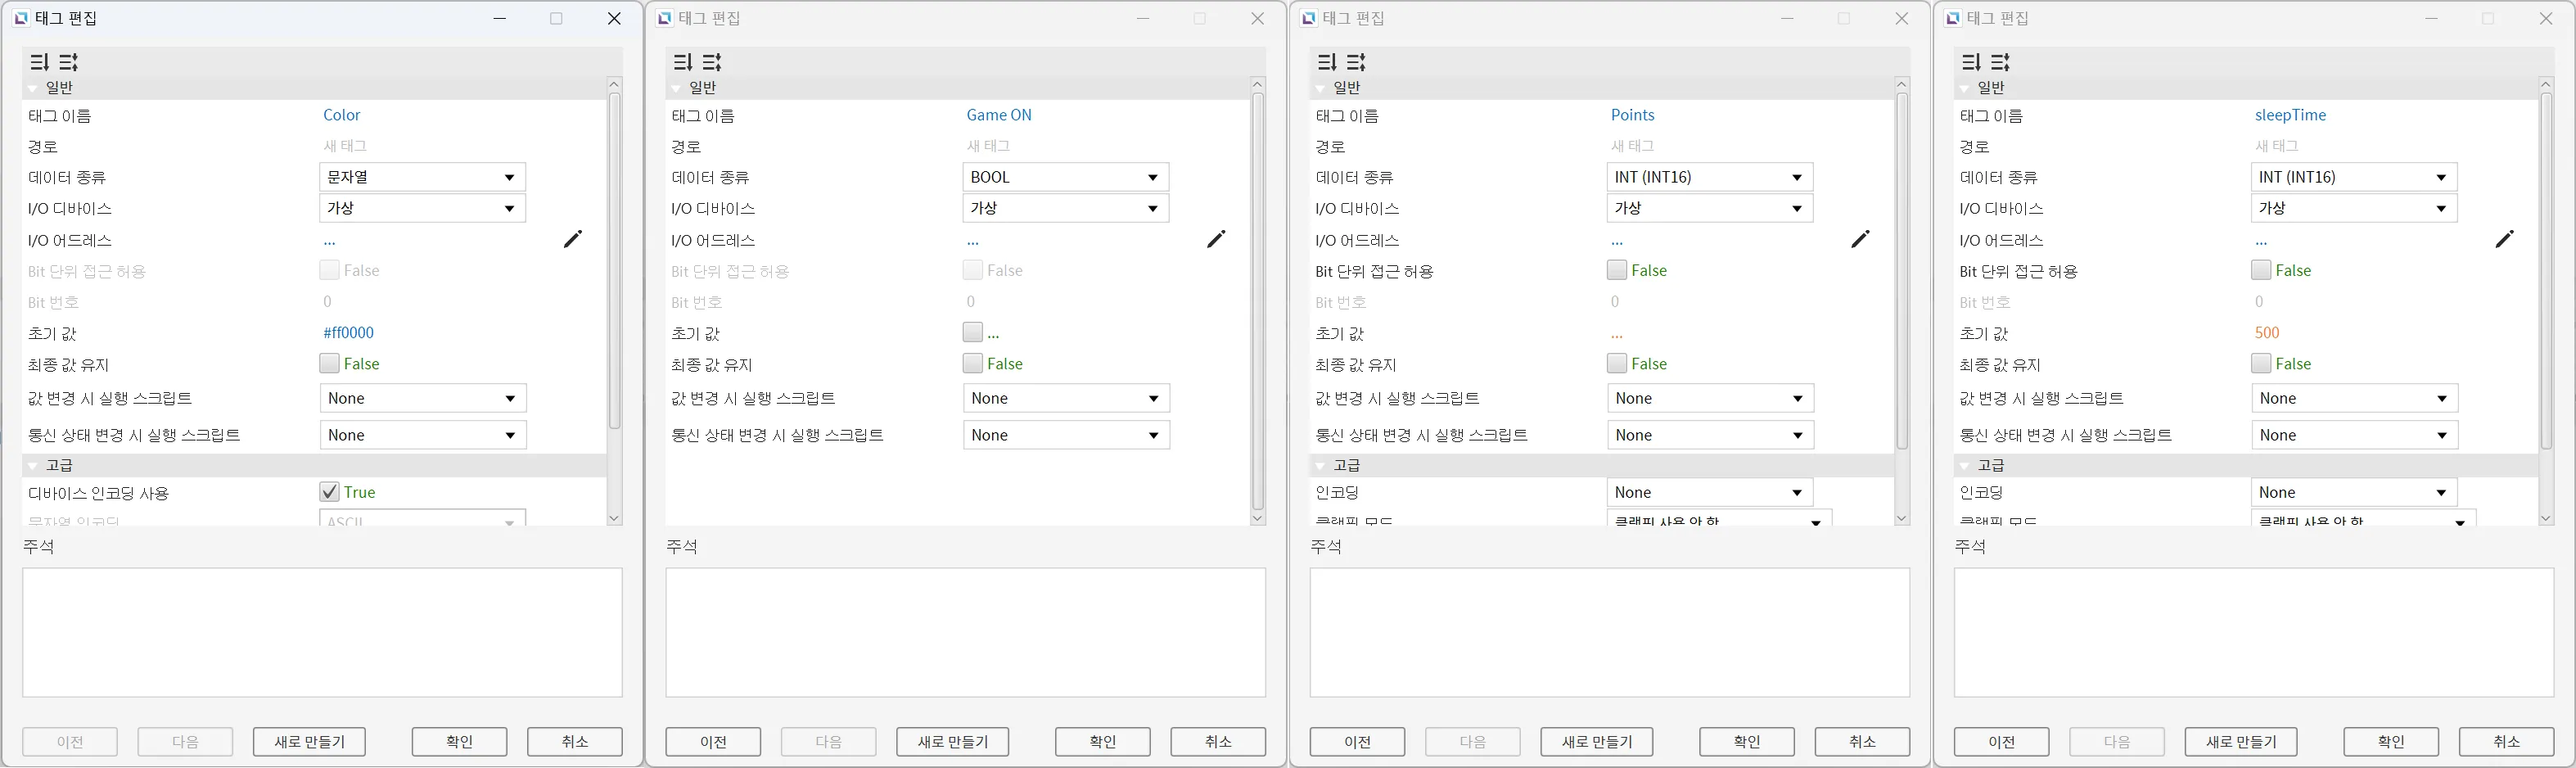Click the pencil icon in sleepTime tag window
The image size is (2576, 768).
click(2503, 239)
